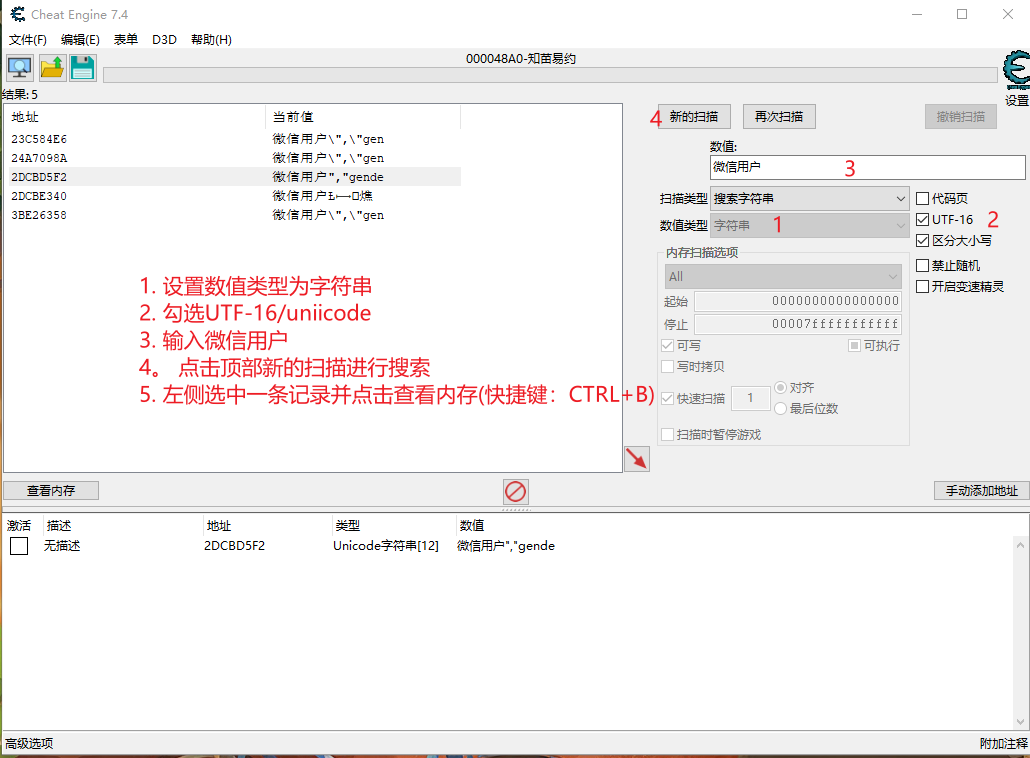
Task: Open Cheat Engine settings logo
Action: pos(1017,71)
